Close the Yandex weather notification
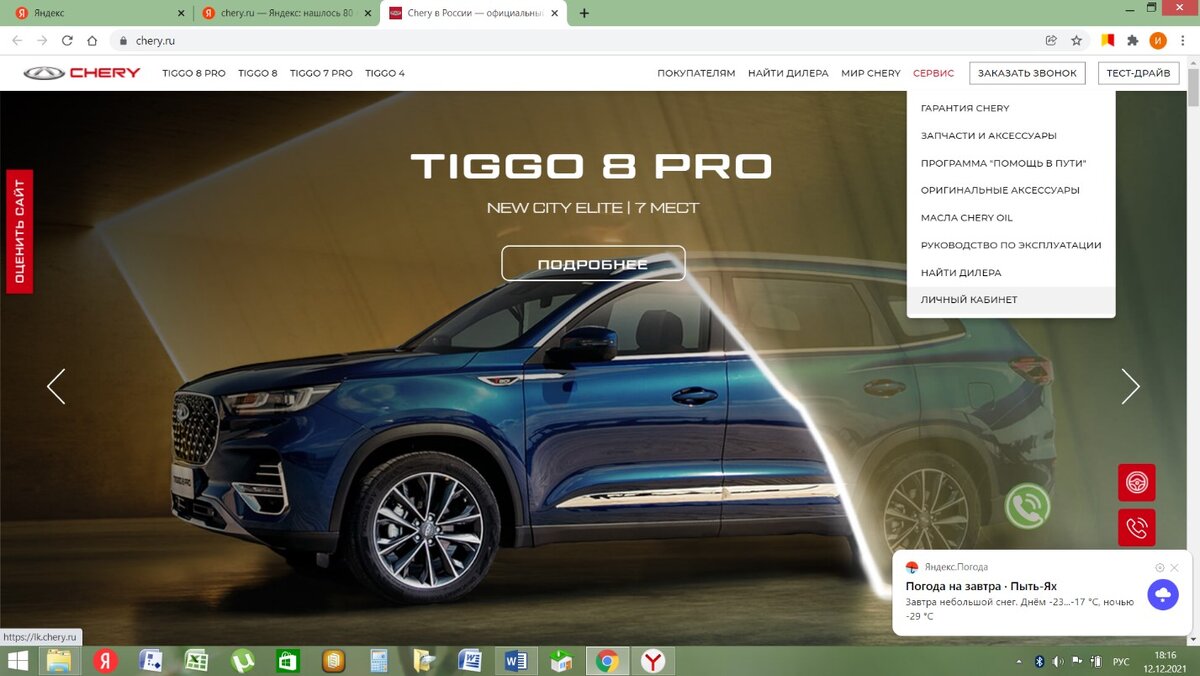Image resolution: width=1200 pixels, height=676 pixels. click(1175, 567)
